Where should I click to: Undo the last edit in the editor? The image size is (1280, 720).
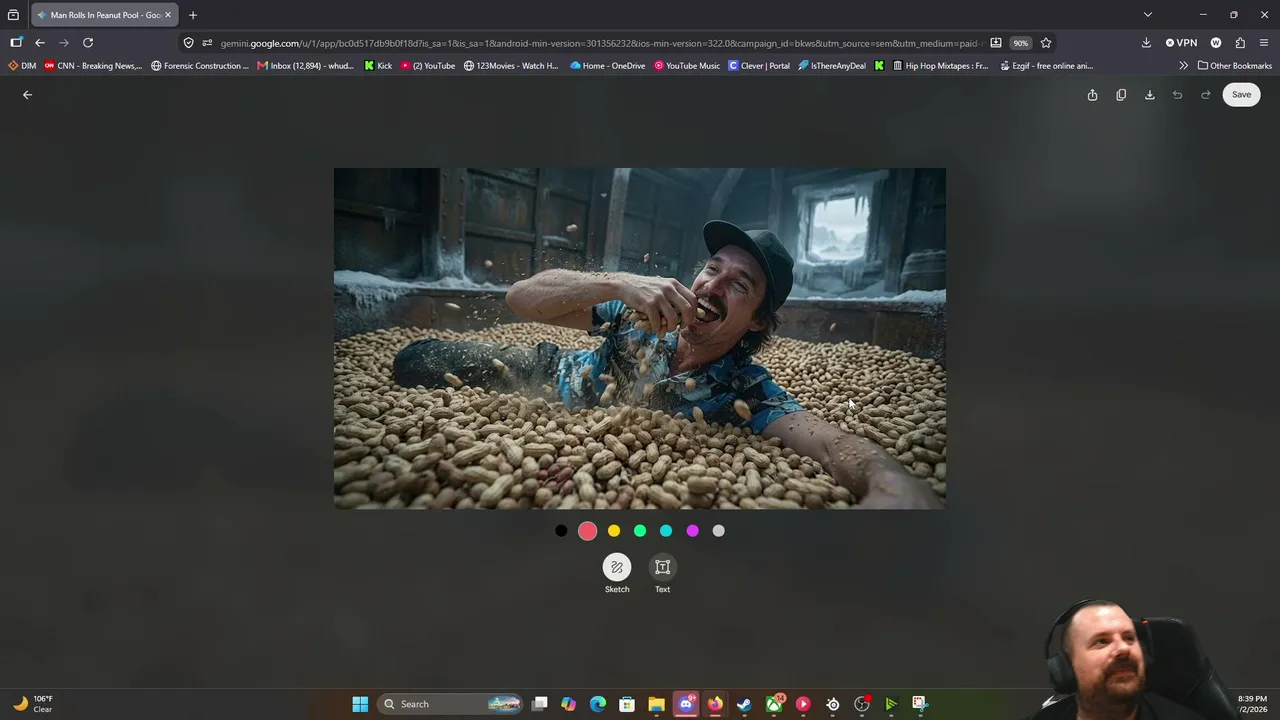click(x=1178, y=95)
